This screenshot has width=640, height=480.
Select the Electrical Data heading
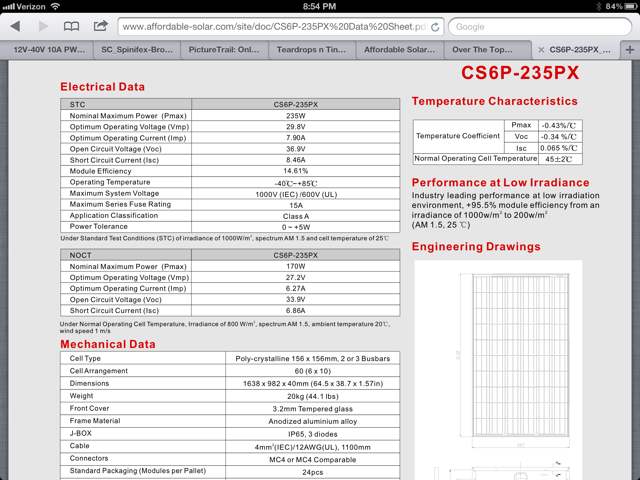click(102, 87)
